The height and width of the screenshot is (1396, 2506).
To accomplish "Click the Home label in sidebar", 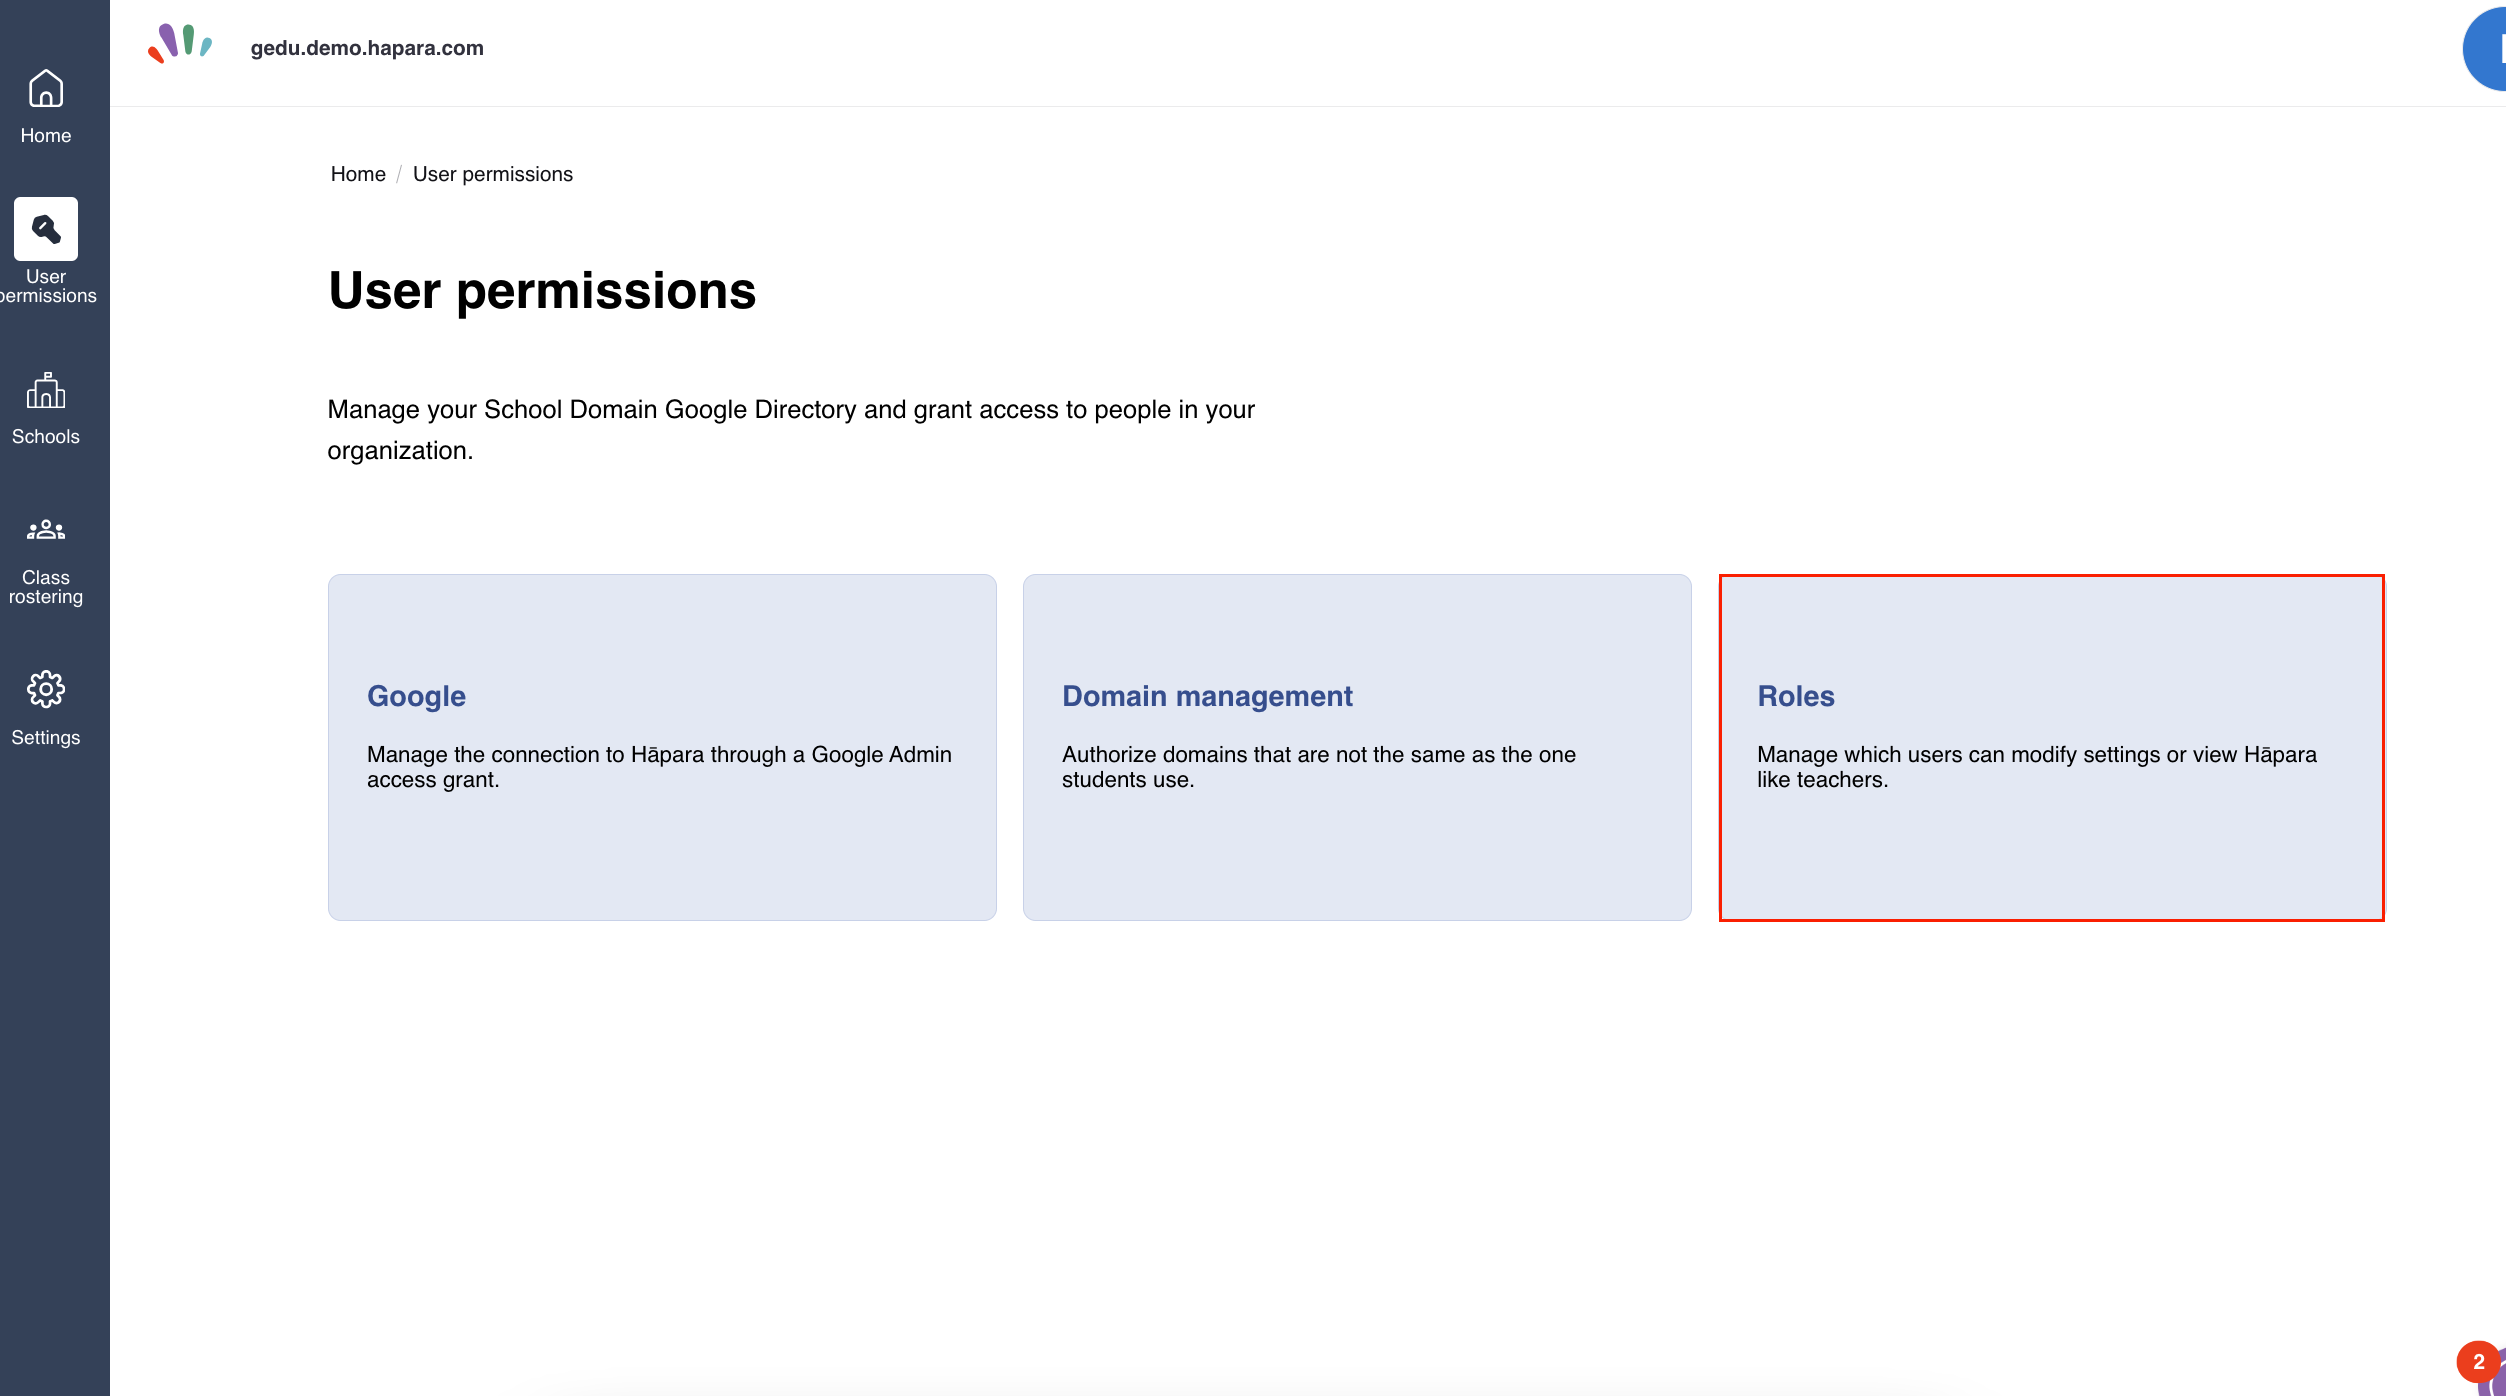I will (x=46, y=135).
